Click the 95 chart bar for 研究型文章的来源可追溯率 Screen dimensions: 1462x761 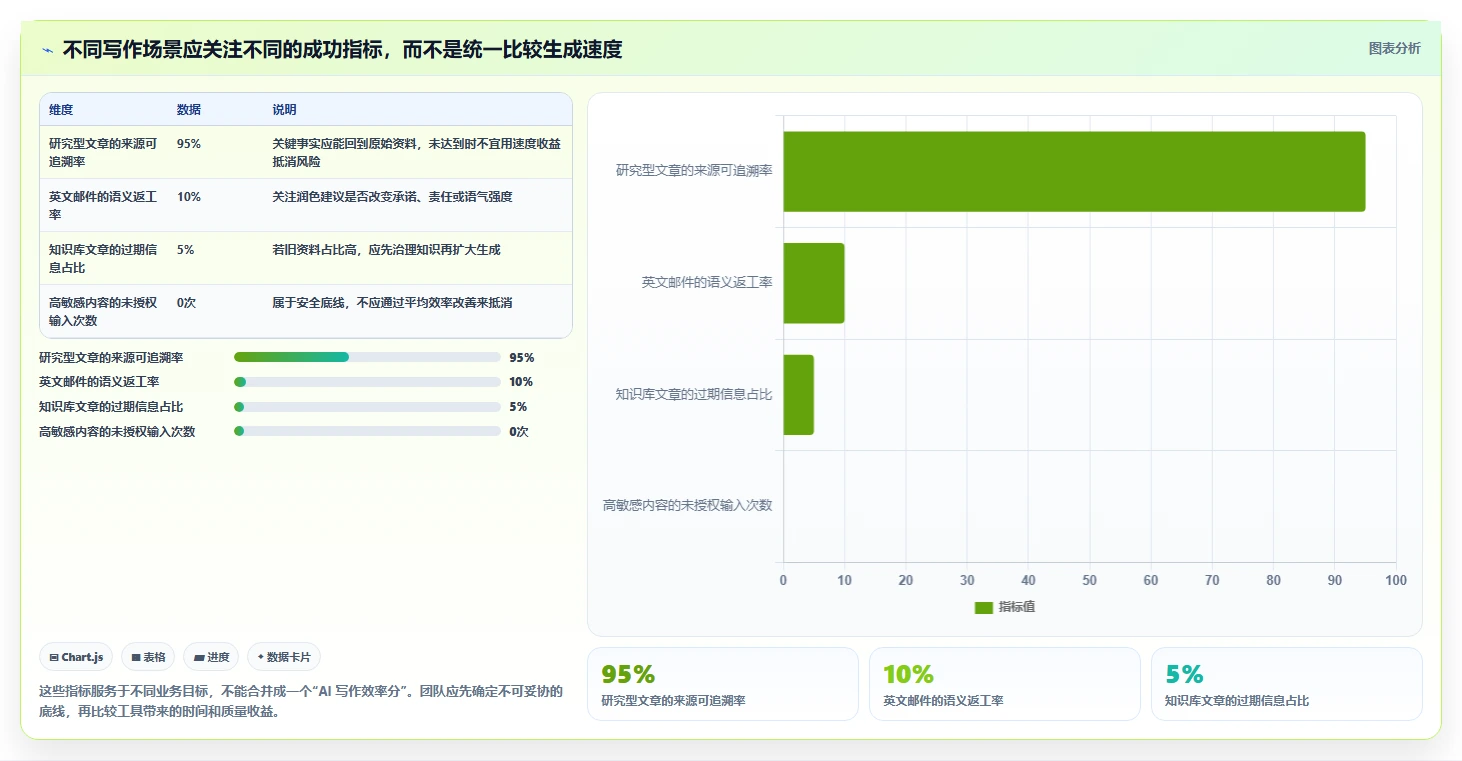tap(1074, 171)
